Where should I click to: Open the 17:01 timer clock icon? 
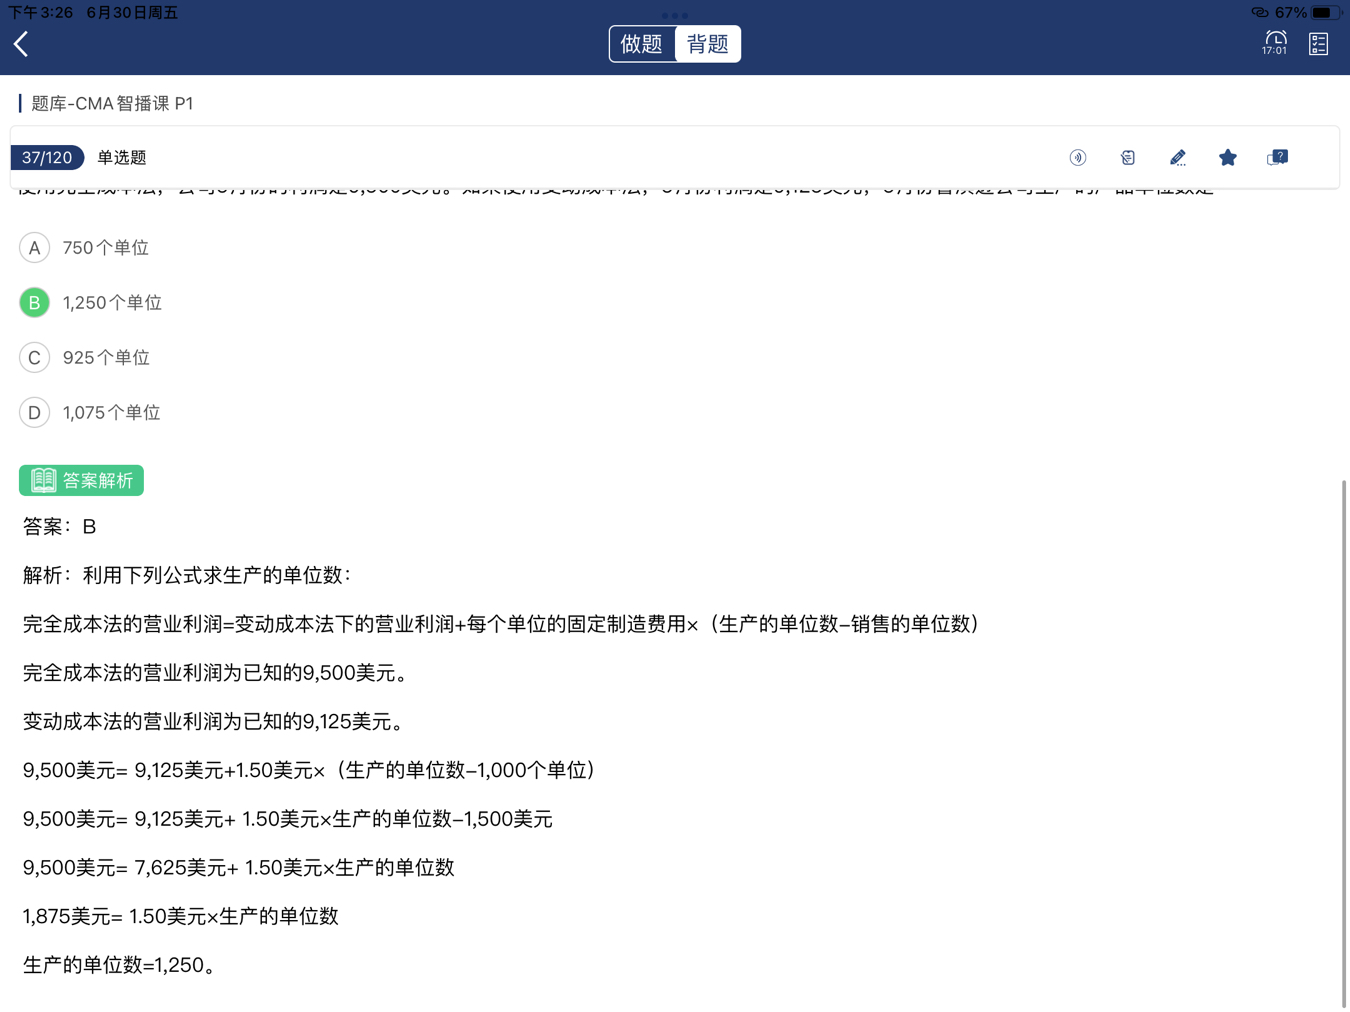point(1274,43)
